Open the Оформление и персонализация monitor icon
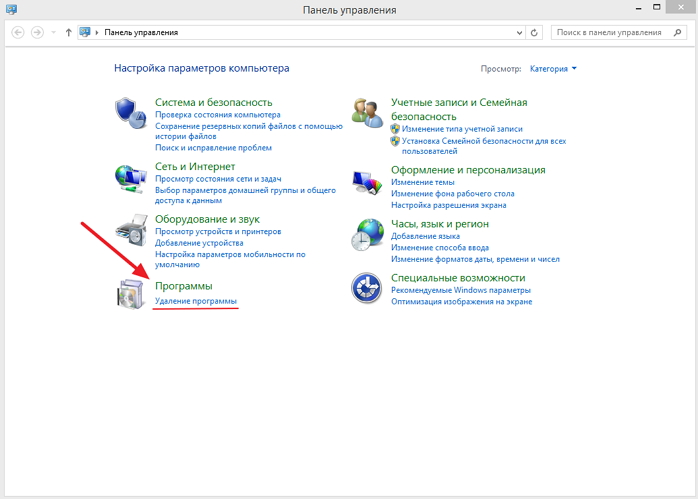Screen dimensions: 698x499 (x=367, y=183)
